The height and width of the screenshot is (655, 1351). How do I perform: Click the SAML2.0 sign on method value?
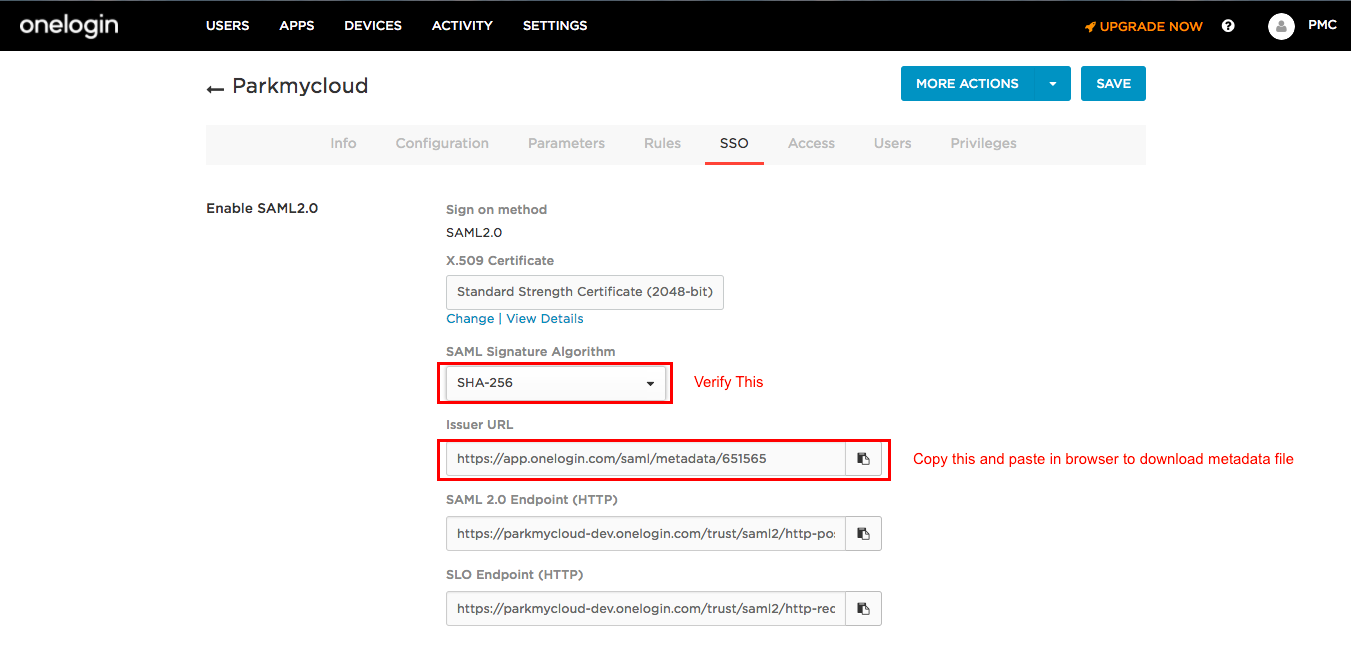474,232
